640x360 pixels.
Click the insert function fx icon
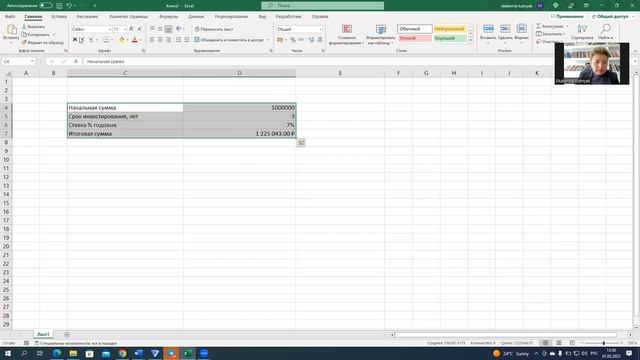76,61
